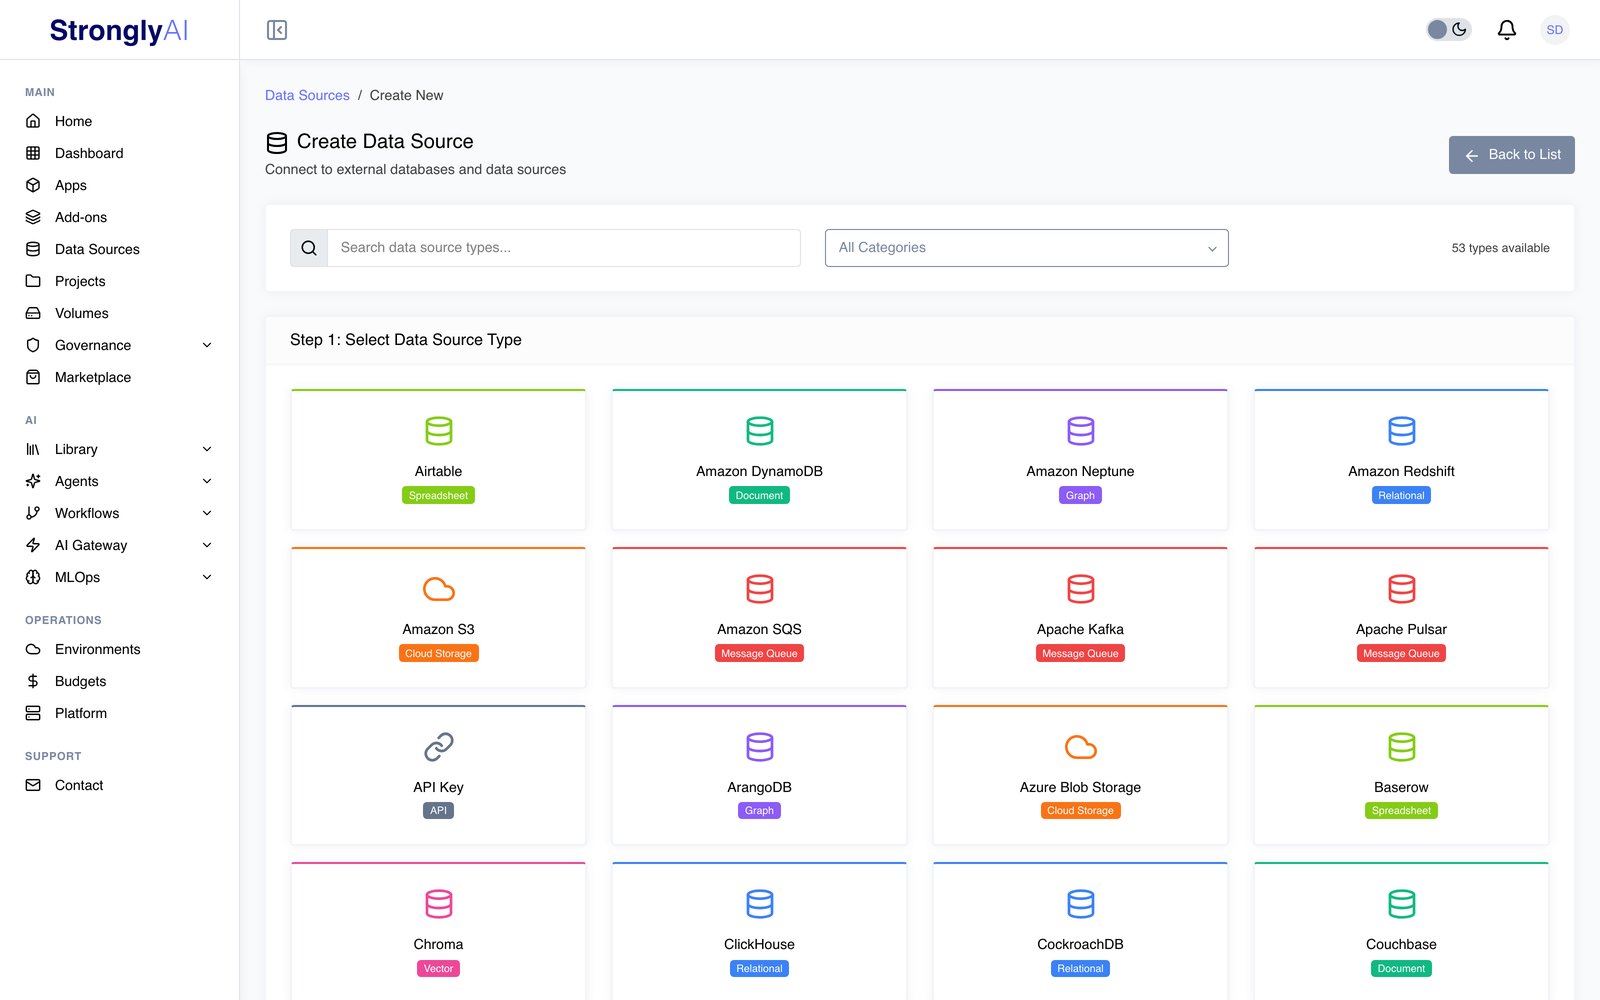Open the All Categories dropdown
Viewport: 1600px width, 1000px height.
tap(1026, 248)
